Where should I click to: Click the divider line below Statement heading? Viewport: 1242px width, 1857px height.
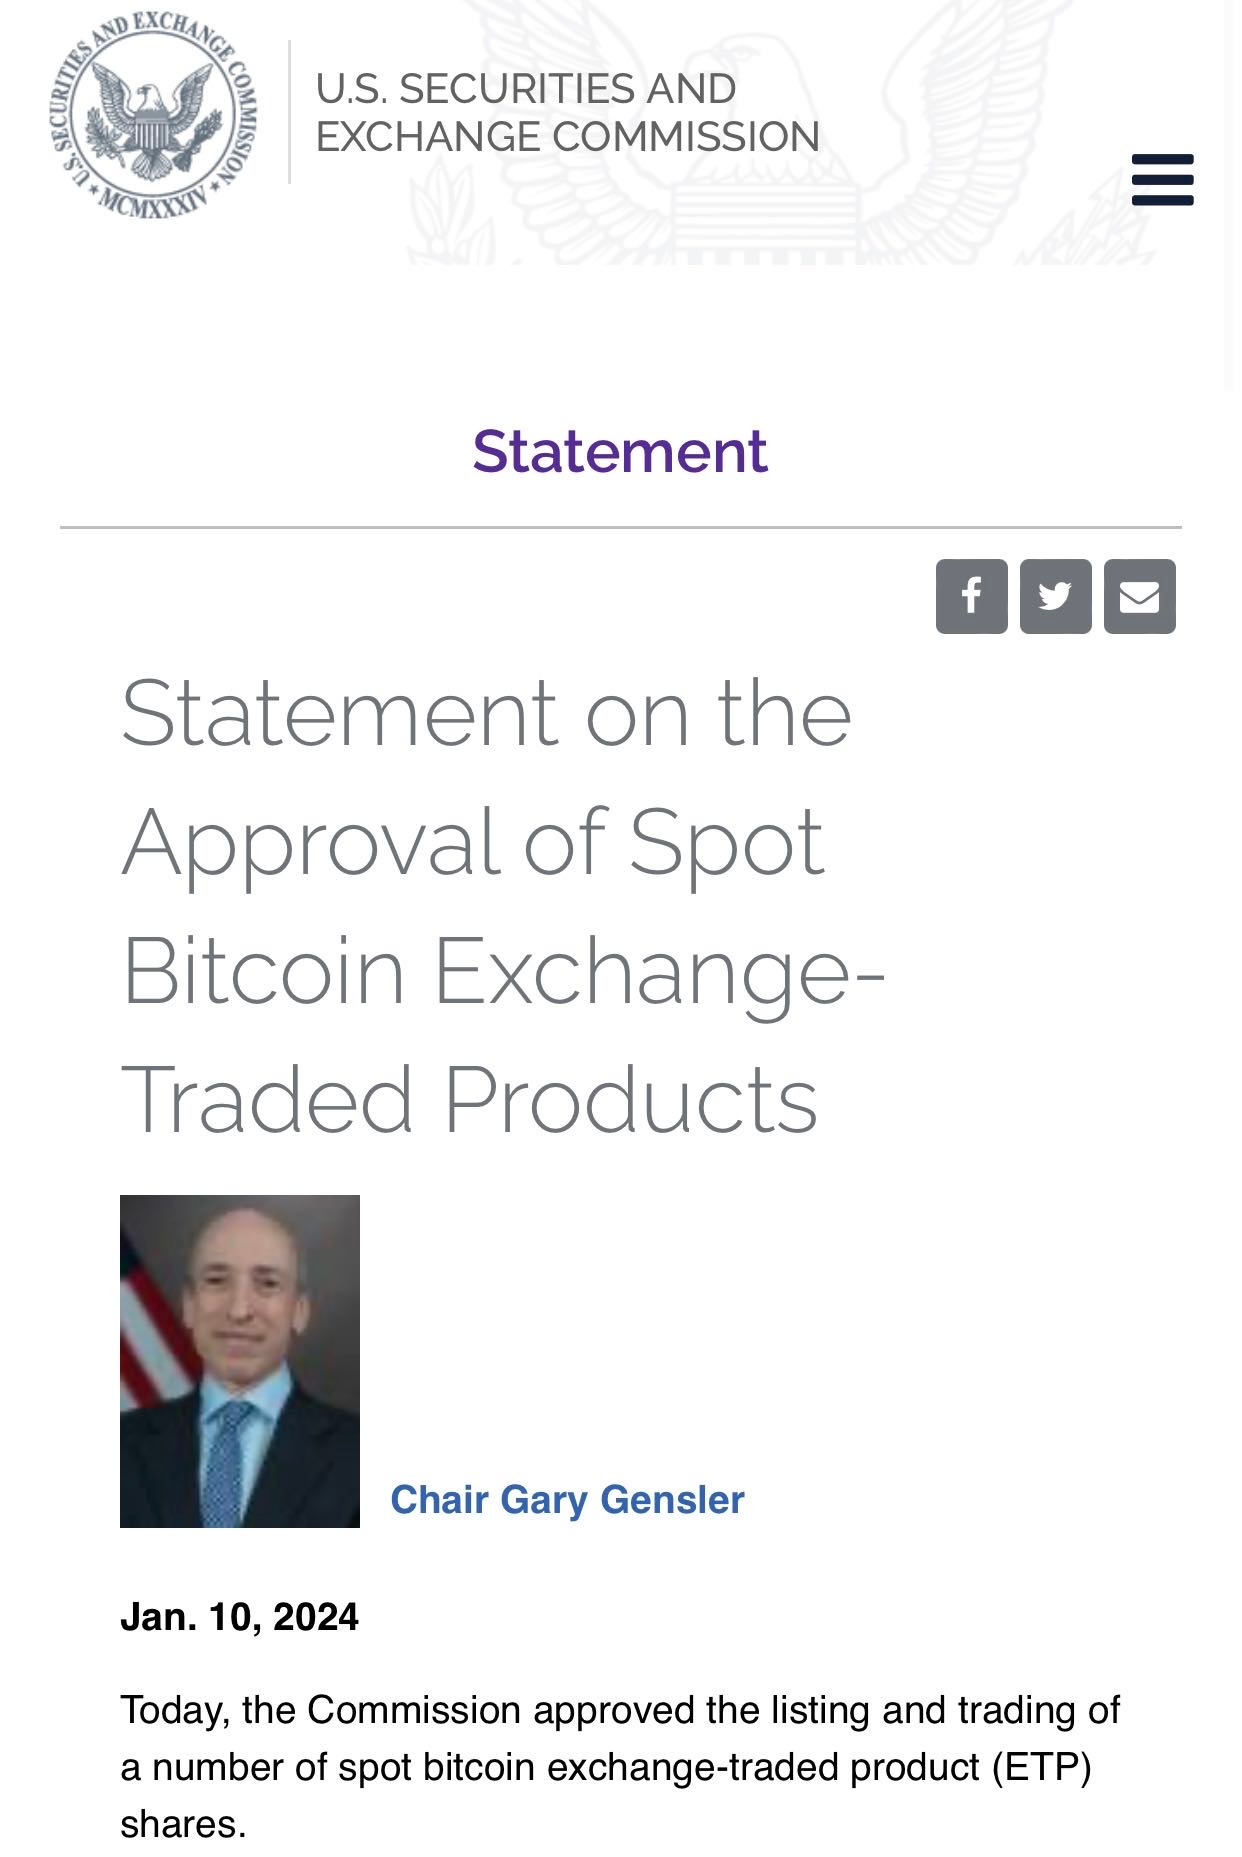(620, 527)
